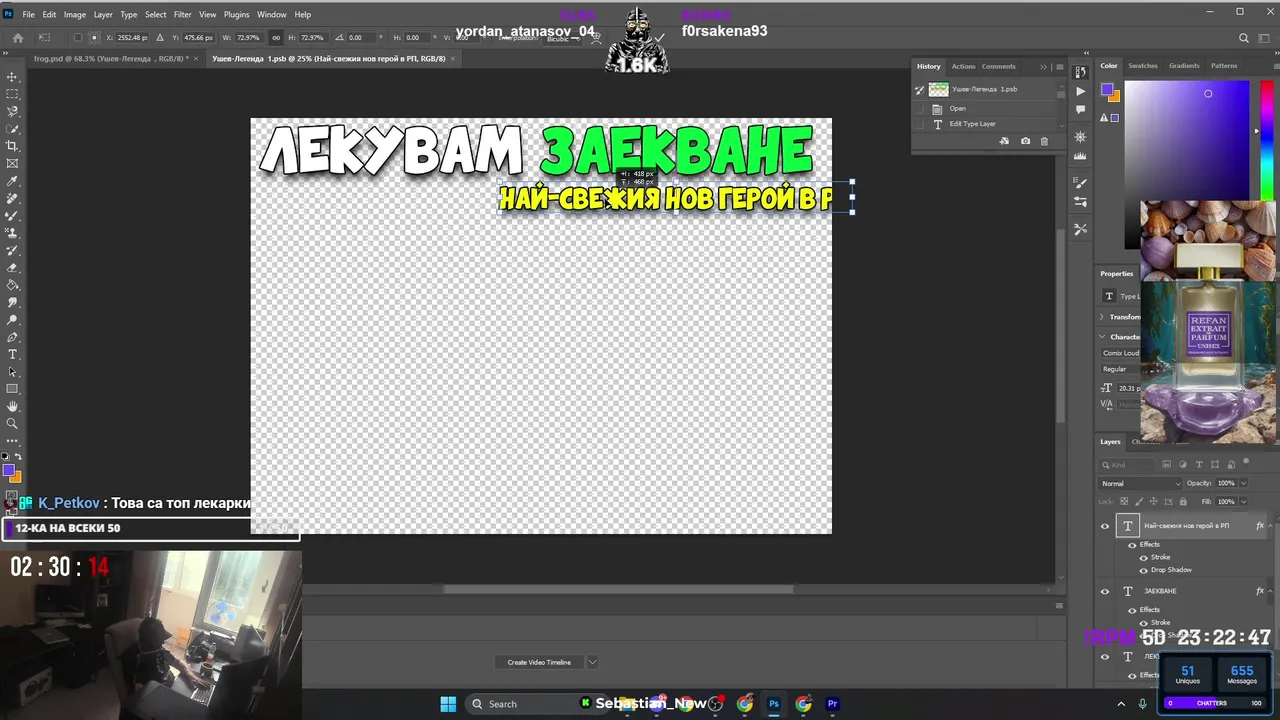Select the Spot Healing Brush tool
The width and height of the screenshot is (1280, 720).
coord(12,198)
